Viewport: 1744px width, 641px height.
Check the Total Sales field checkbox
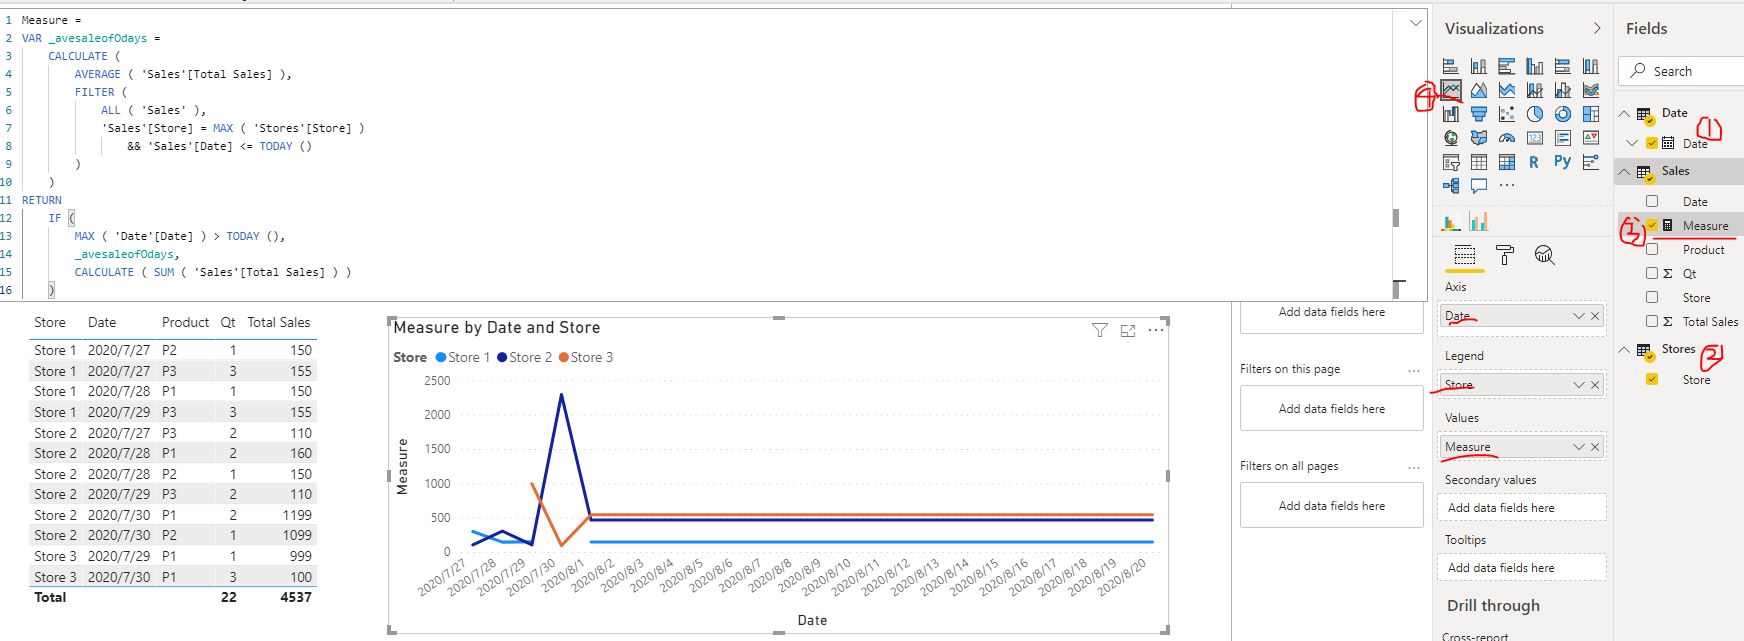click(x=1652, y=321)
